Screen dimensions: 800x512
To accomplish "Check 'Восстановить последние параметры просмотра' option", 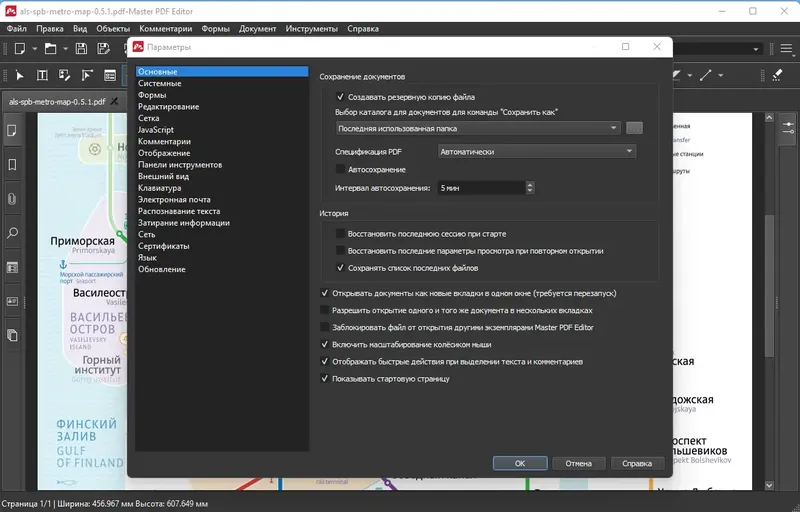I will 340,250.
